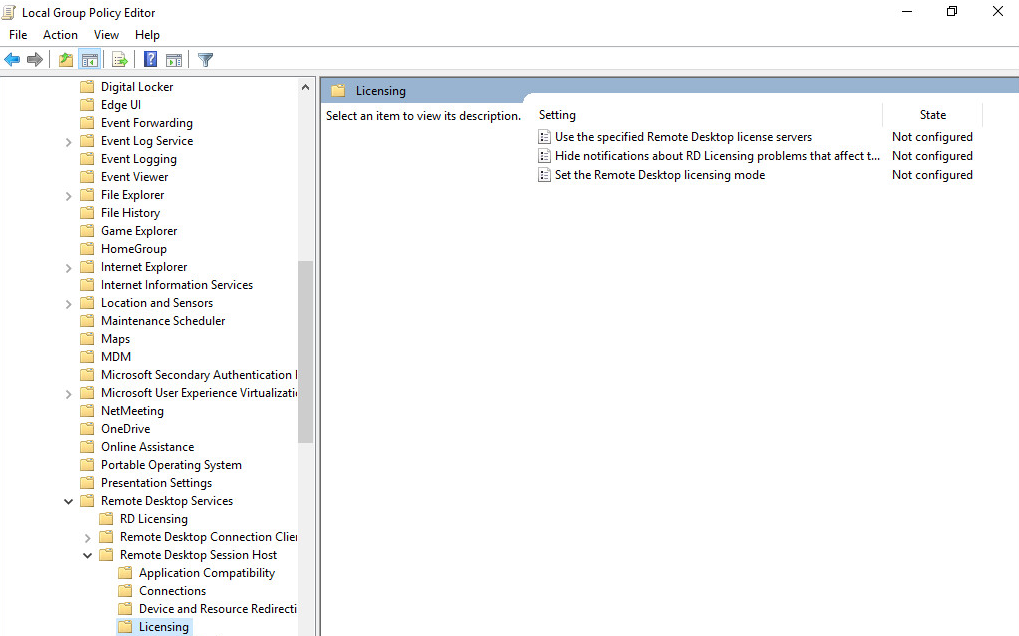Expand the Event Log Service folder
1019x636 pixels.
68,142
